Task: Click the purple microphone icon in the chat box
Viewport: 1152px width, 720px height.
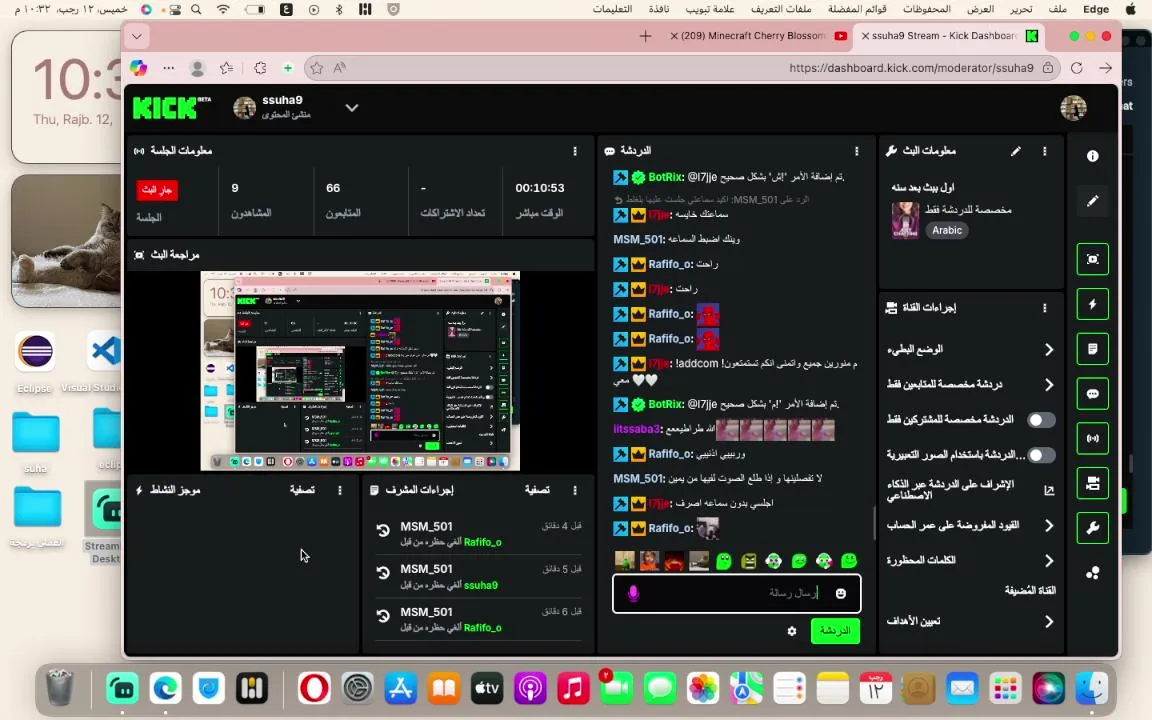Action: [x=633, y=593]
